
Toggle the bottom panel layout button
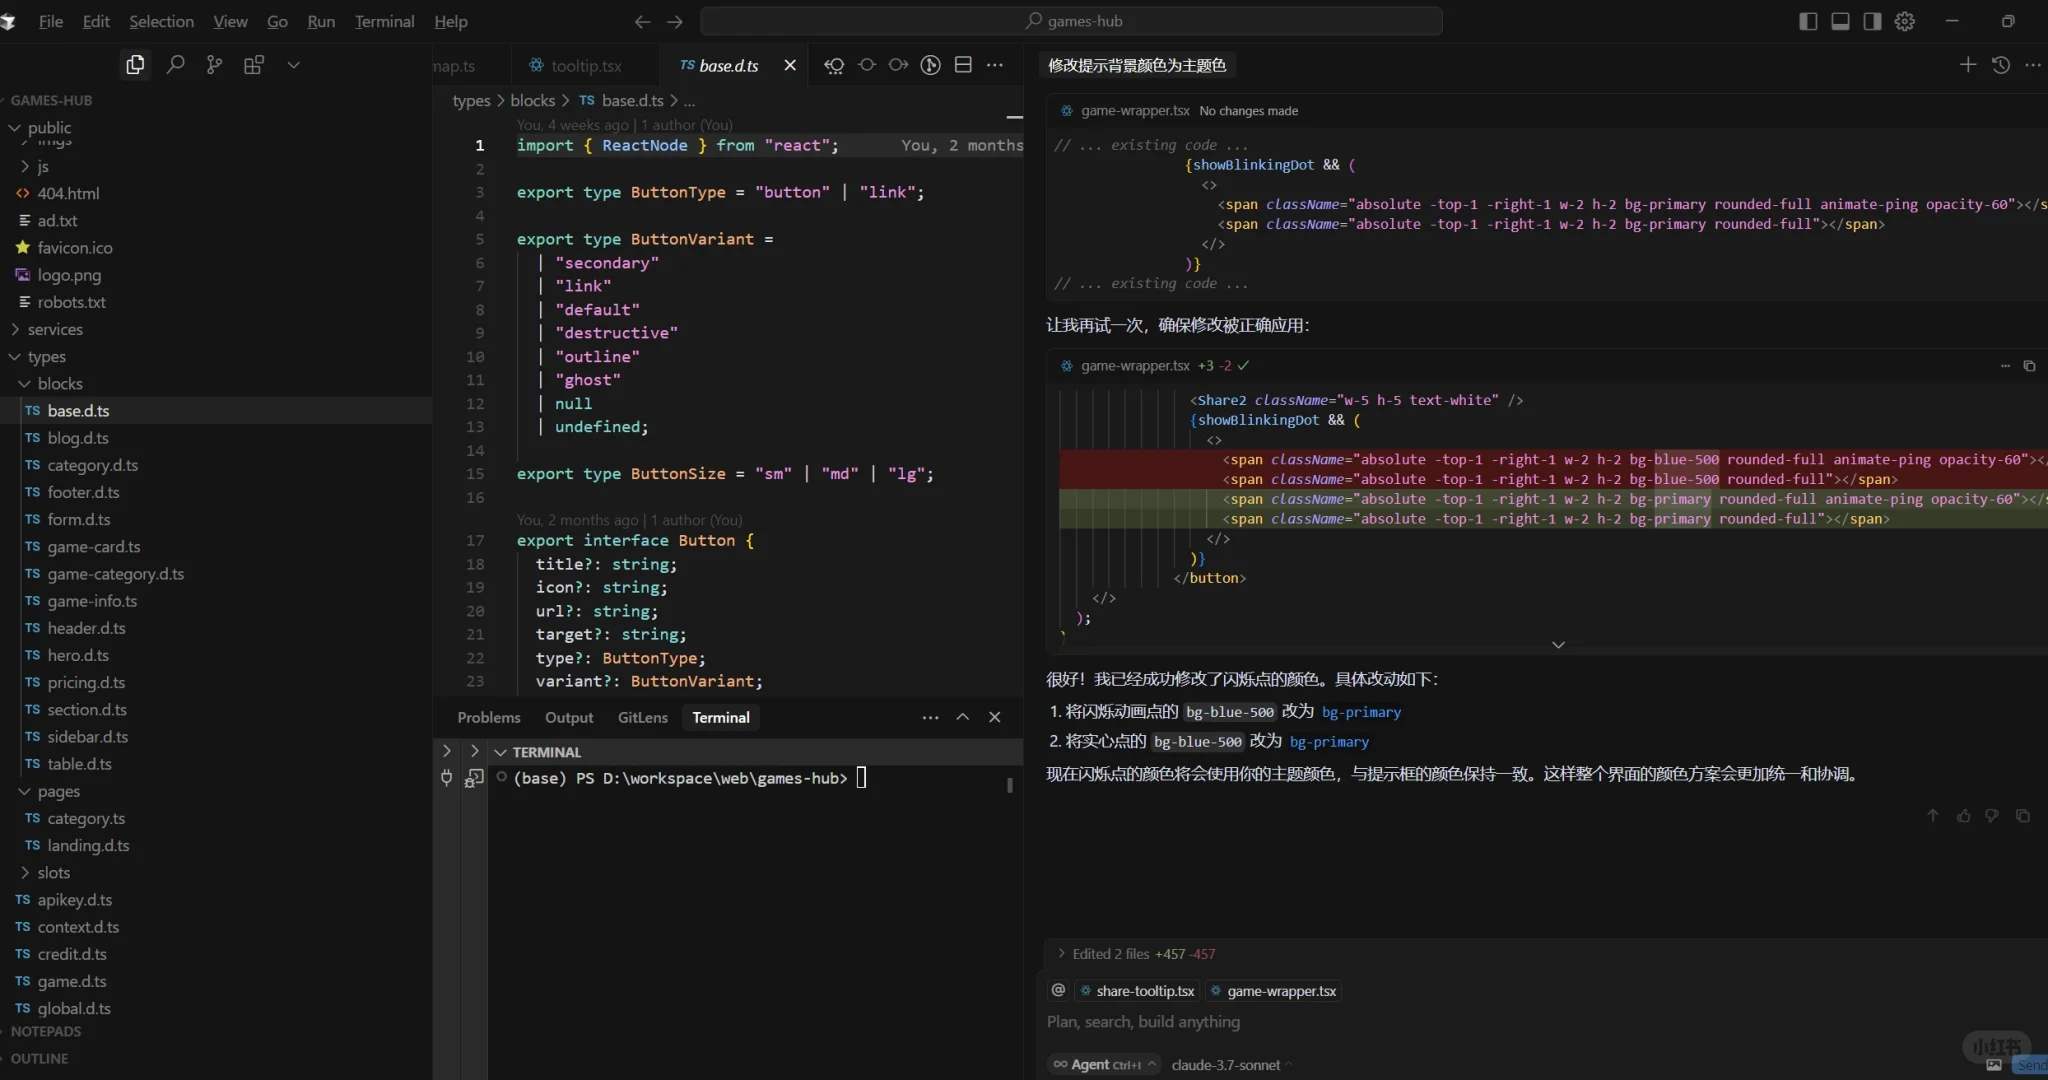1840,21
